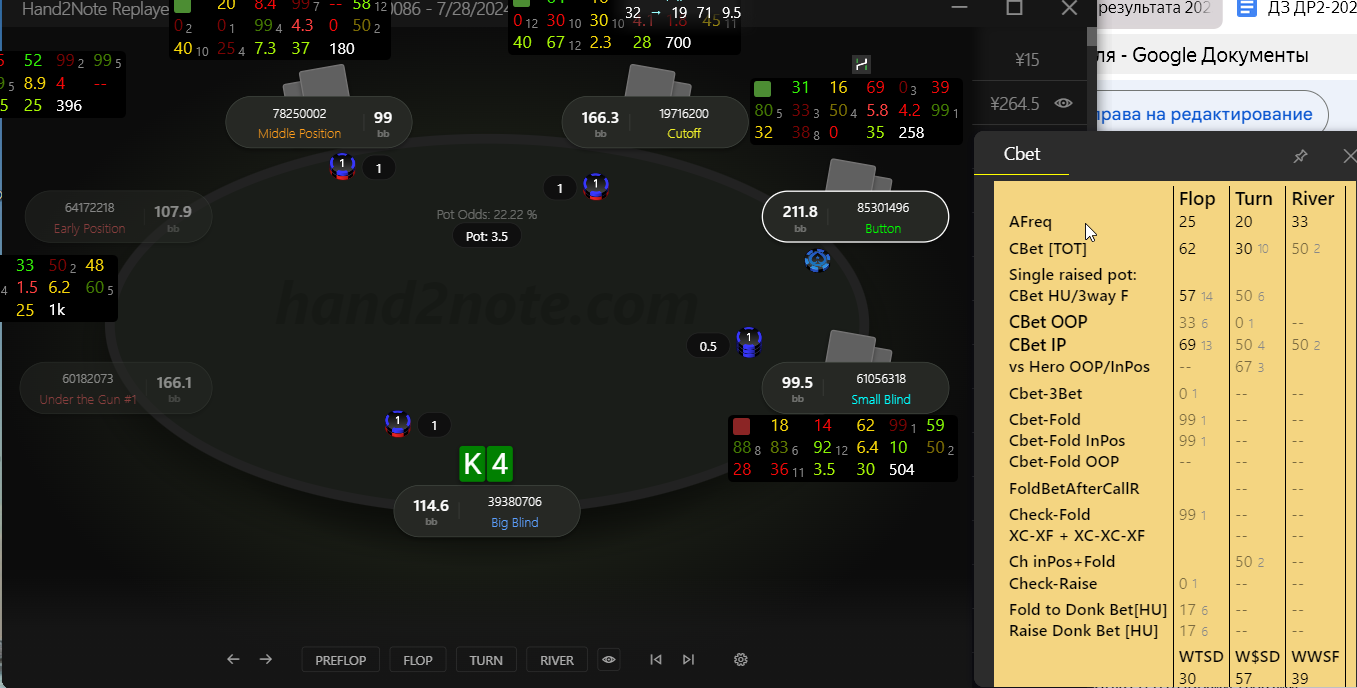Click the hero's King card
Screen dimensions: 1357x688
coord(473,464)
